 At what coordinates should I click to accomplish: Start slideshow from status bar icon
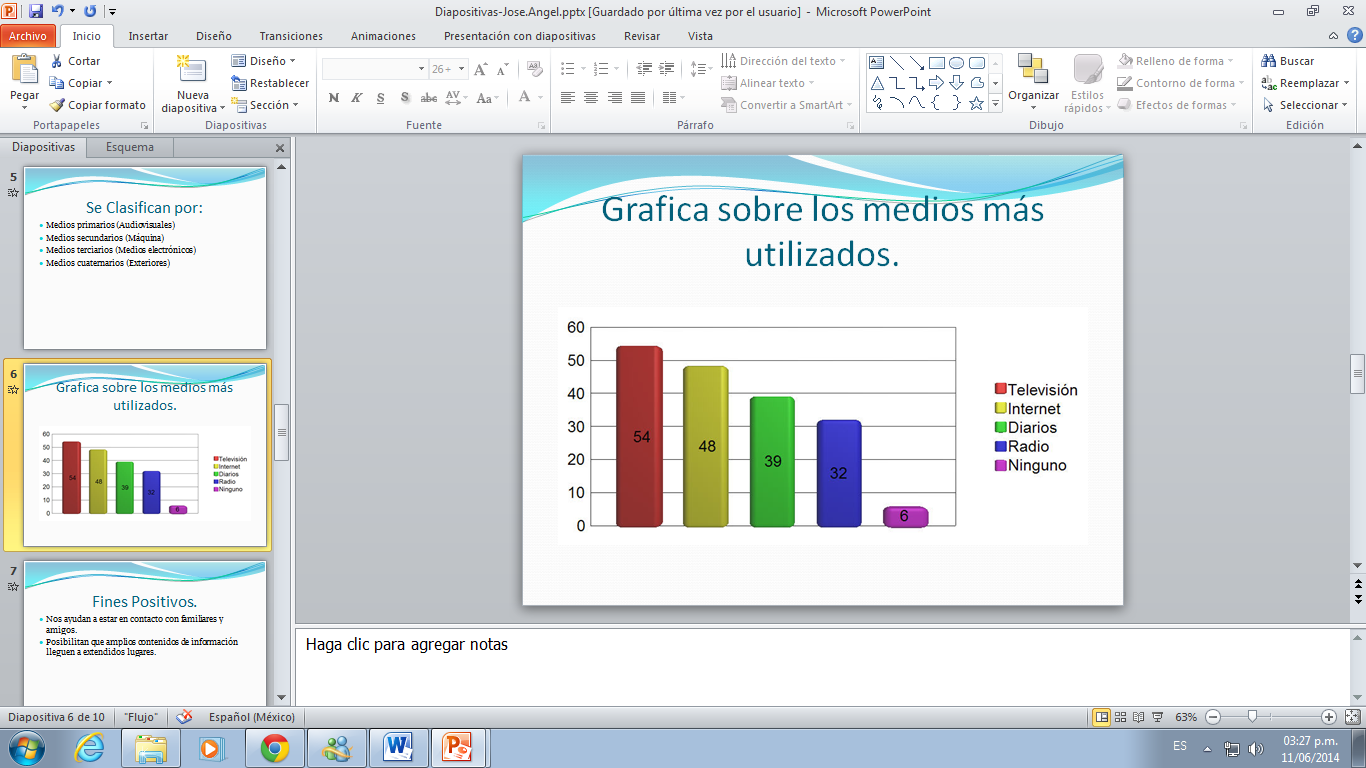pyautogui.click(x=1158, y=717)
